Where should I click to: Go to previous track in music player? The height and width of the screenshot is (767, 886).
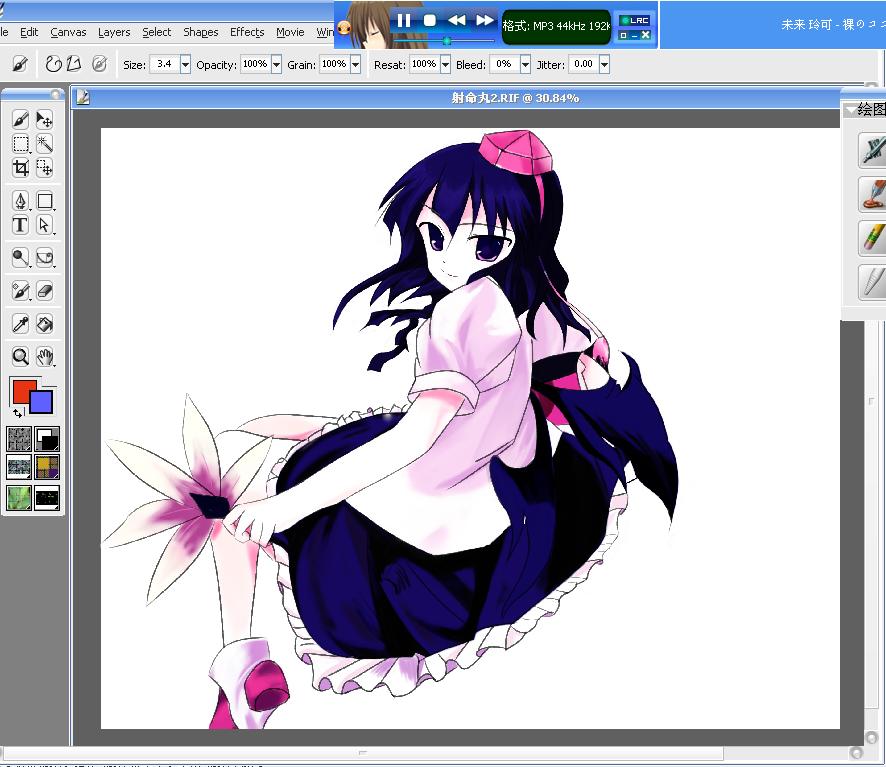pos(457,21)
